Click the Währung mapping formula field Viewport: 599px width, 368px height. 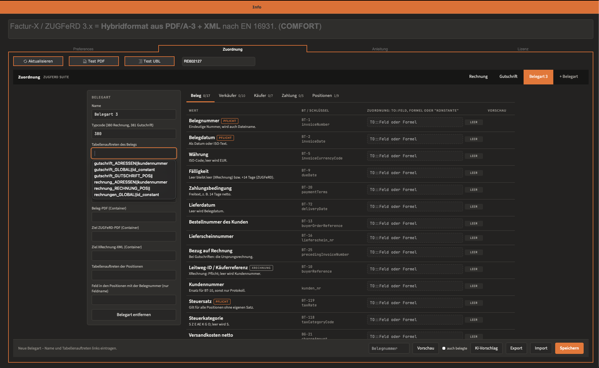pyautogui.click(x=414, y=156)
